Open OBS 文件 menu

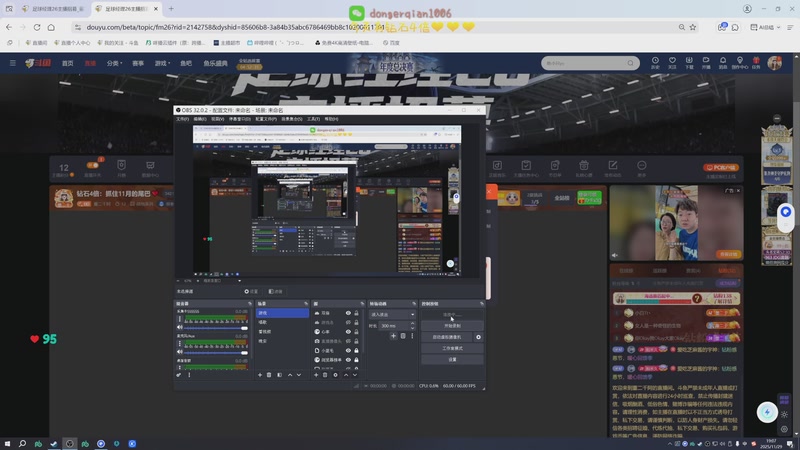click(x=182, y=119)
